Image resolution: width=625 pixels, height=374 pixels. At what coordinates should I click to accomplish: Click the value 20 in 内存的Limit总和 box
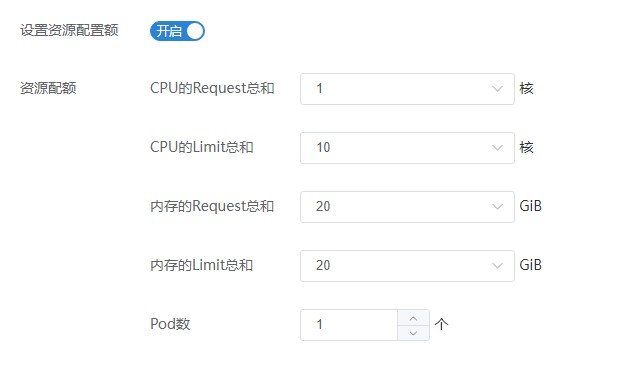(x=323, y=266)
